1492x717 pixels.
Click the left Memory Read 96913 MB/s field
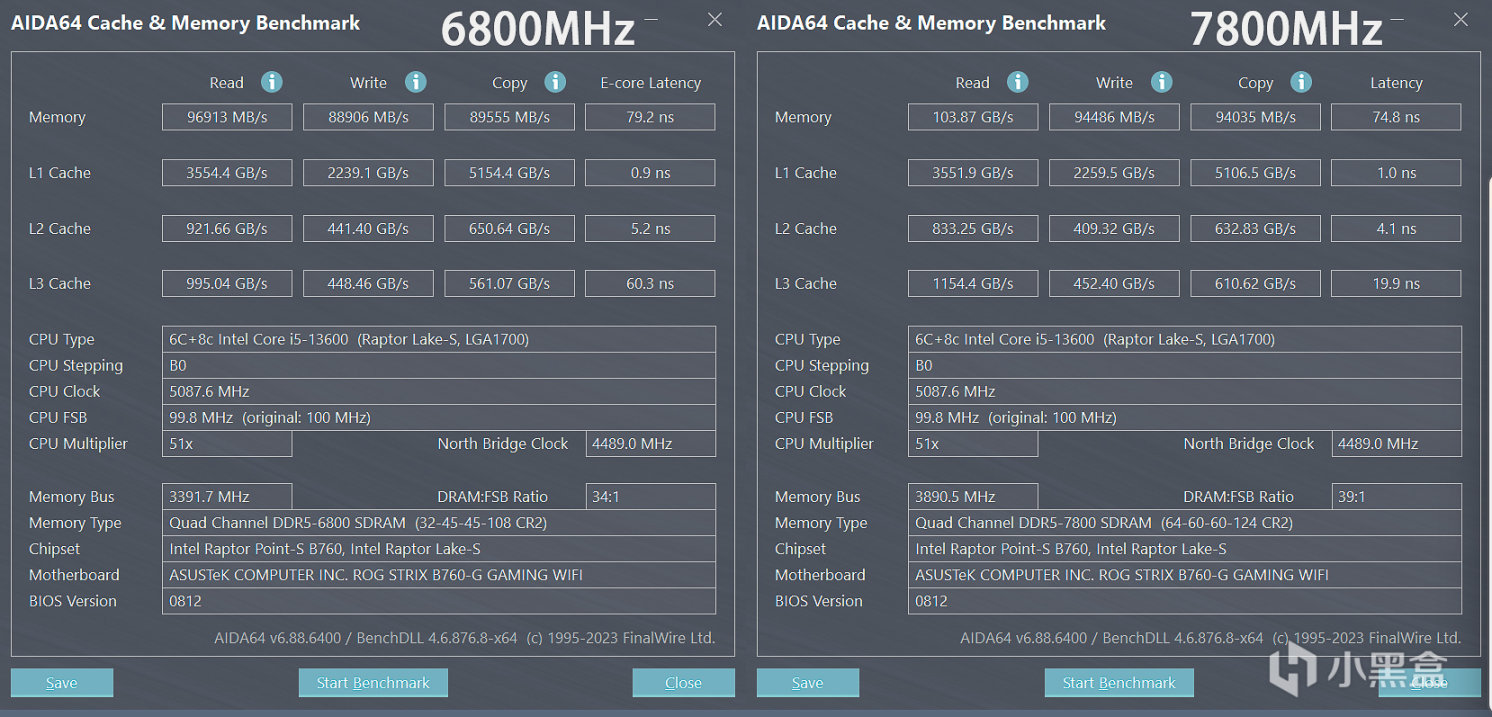point(227,117)
